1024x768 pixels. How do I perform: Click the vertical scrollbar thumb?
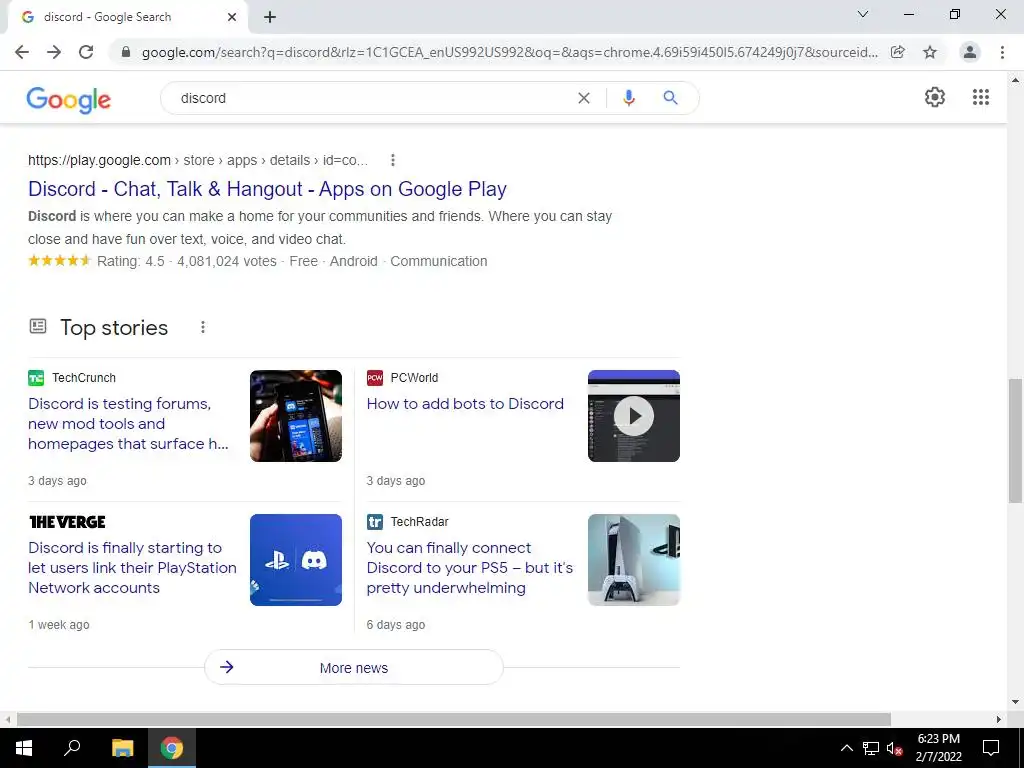pyautogui.click(x=1015, y=440)
